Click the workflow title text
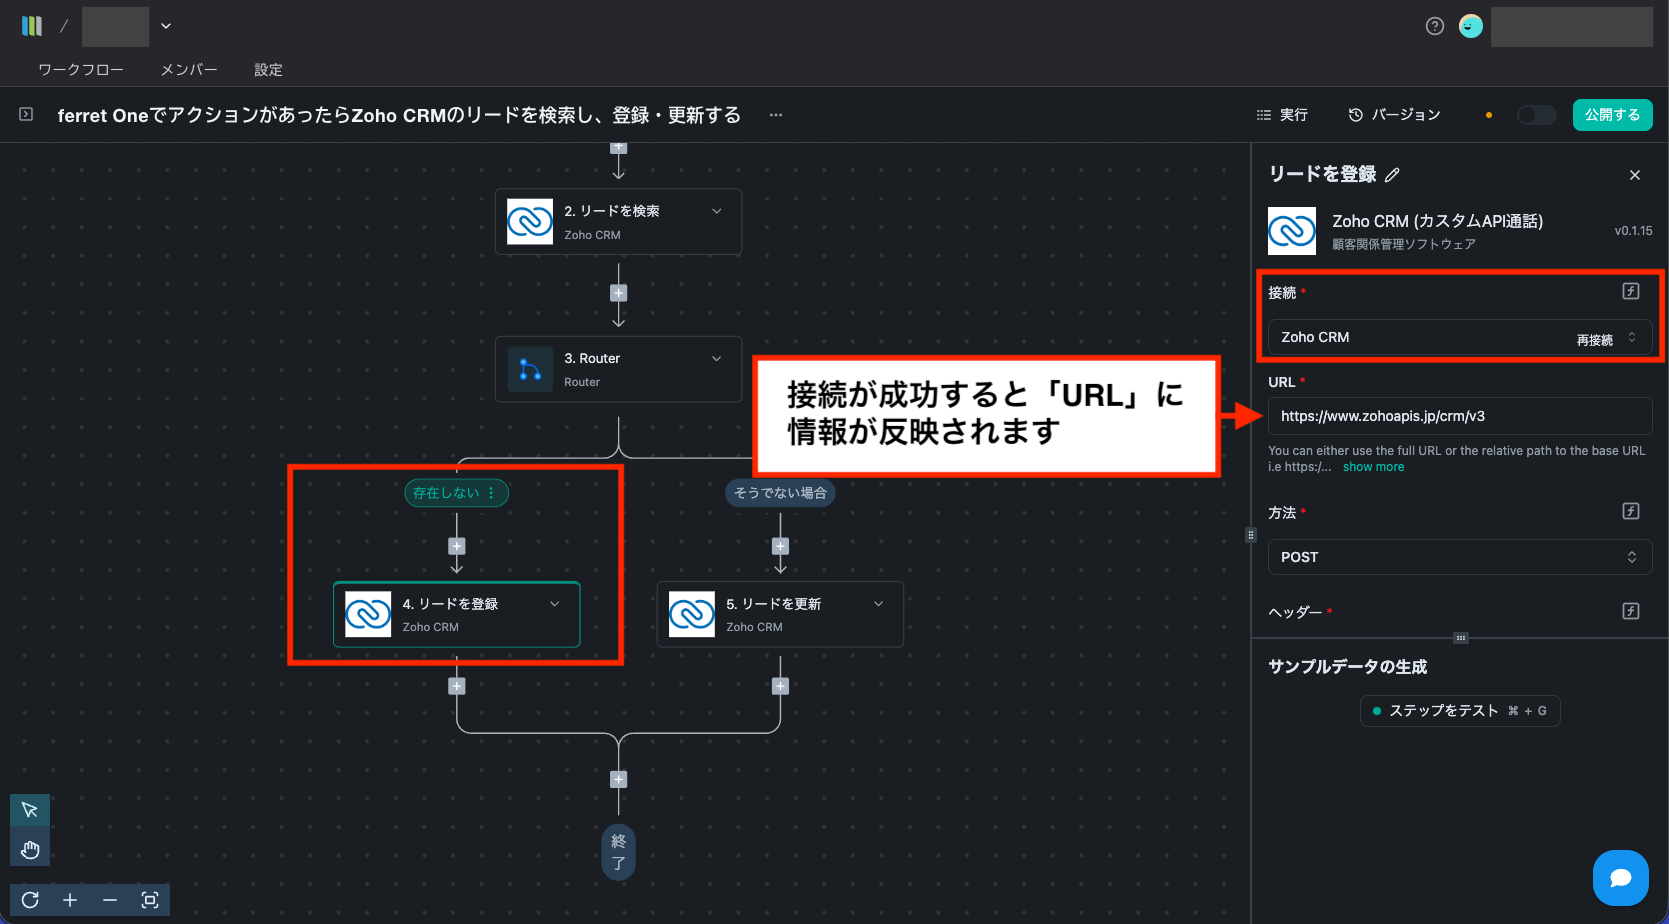This screenshot has height=924, width=1669. coord(399,115)
